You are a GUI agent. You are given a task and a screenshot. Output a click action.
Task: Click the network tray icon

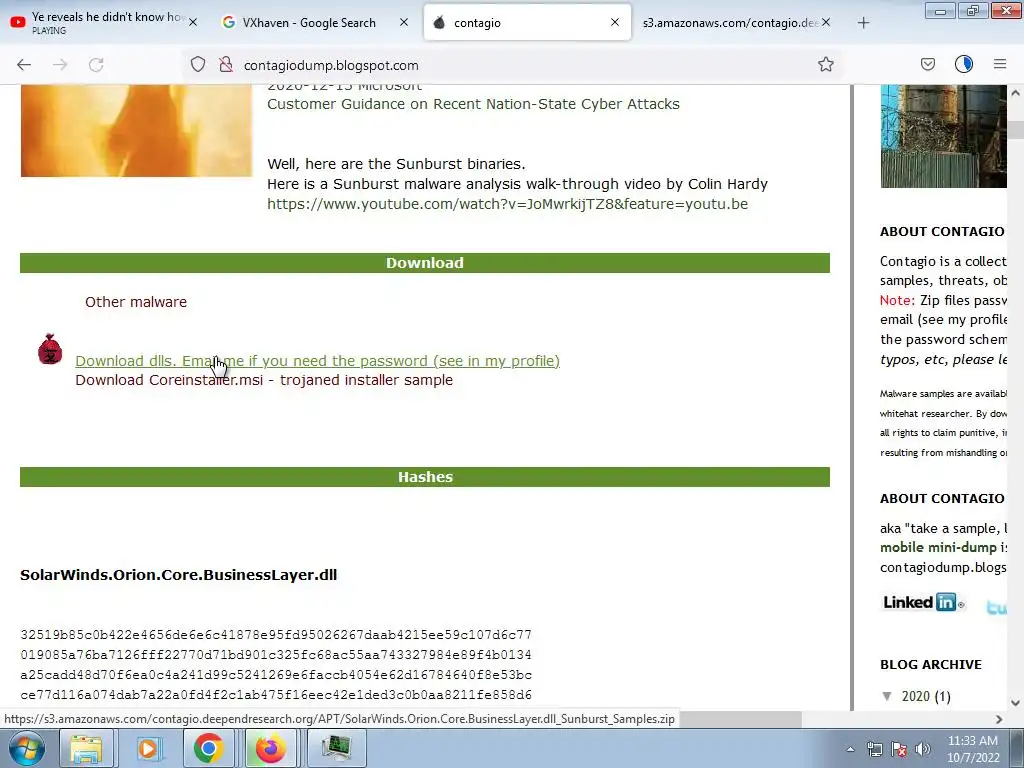pyautogui.click(x=874, y=750)
